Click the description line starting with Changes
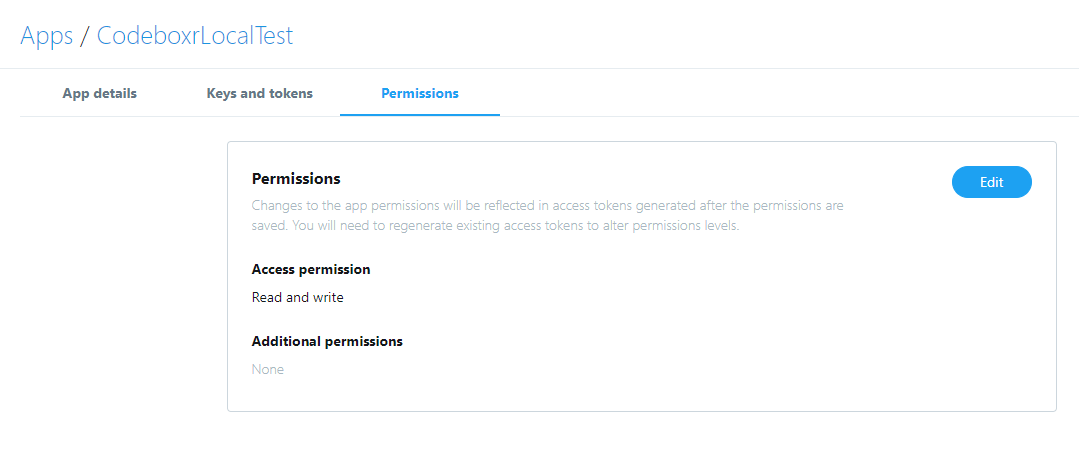 (548, 205)
